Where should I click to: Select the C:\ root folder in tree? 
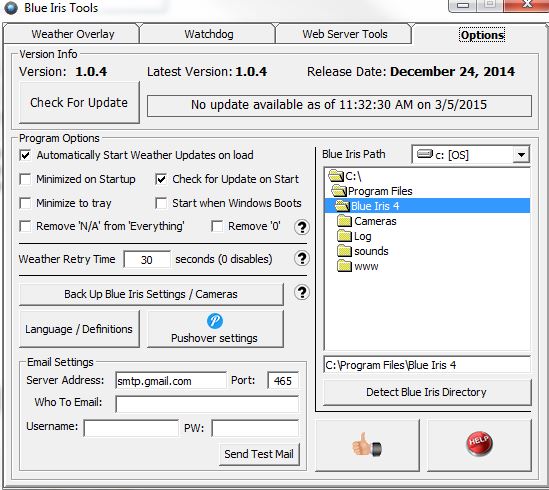tap(345, 176)
